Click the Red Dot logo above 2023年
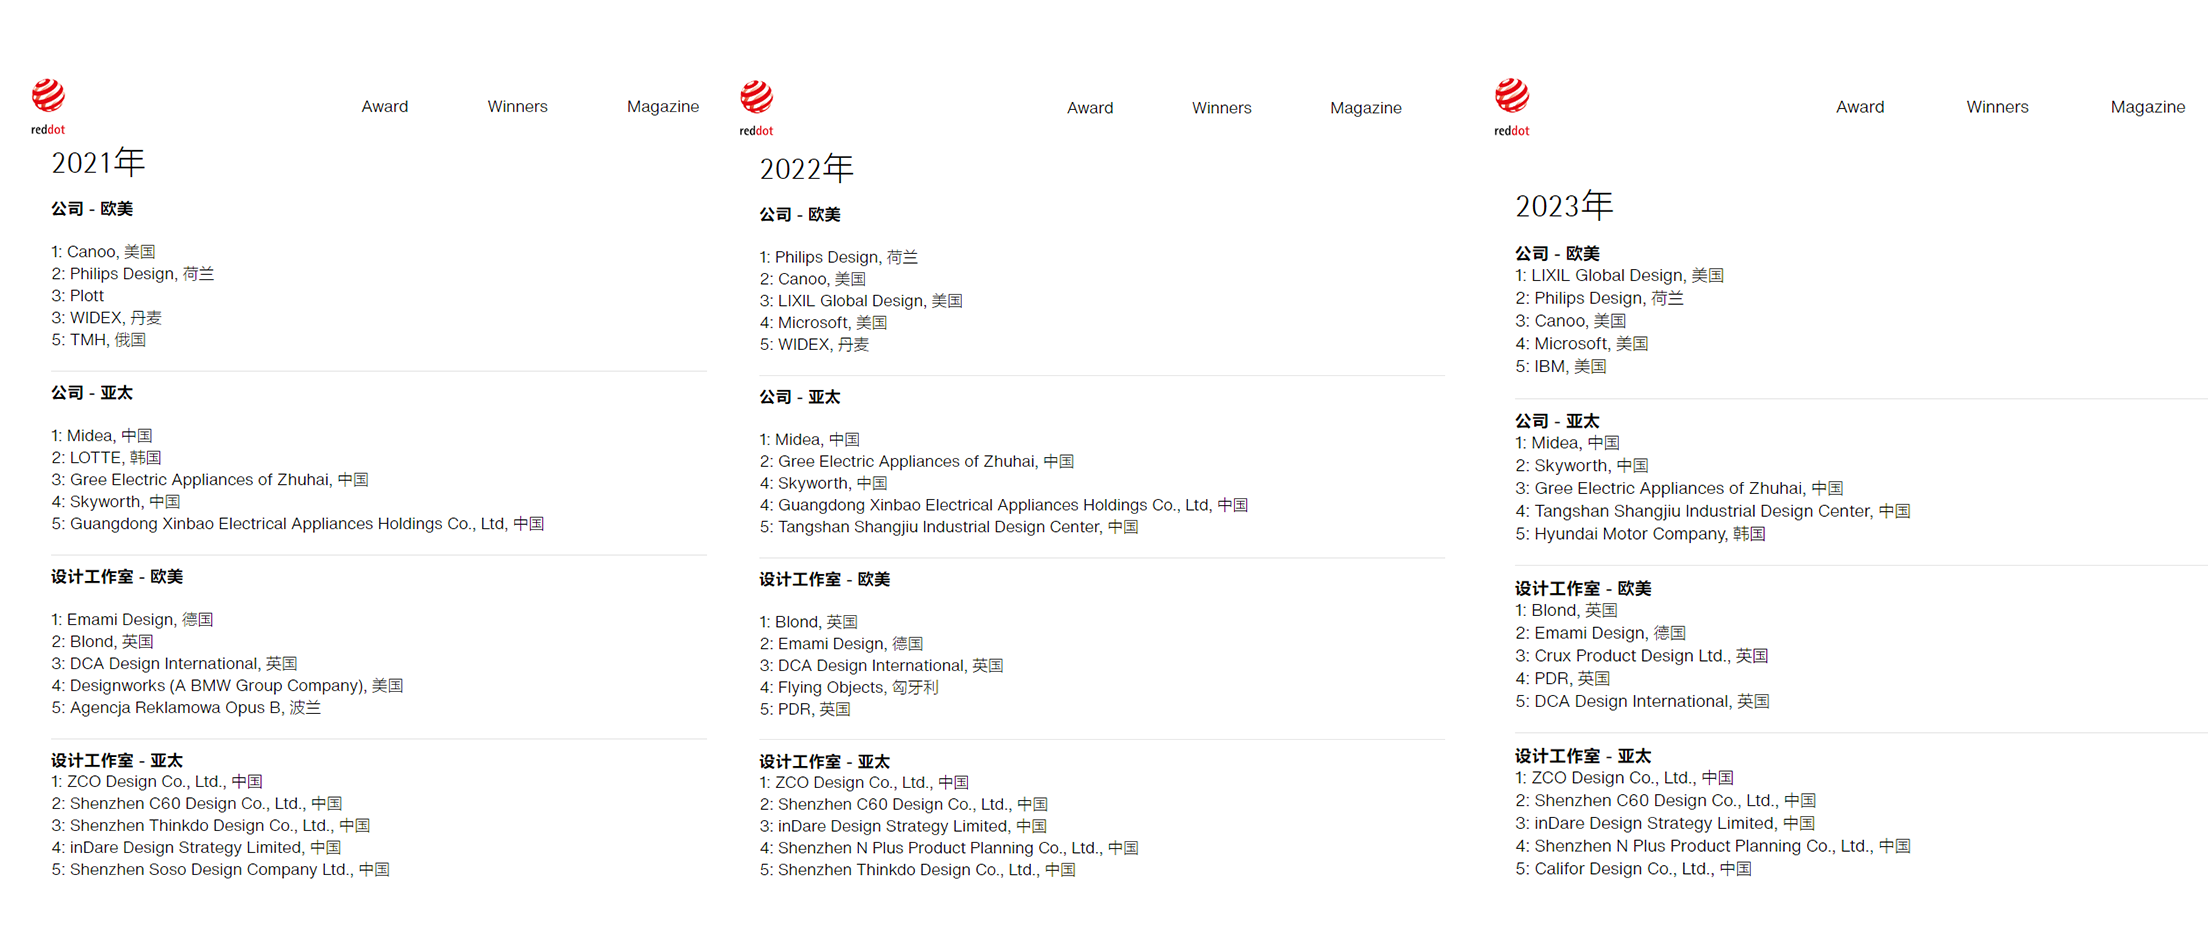This screenshot has width=2208, height=950. tap(1511, 107)
